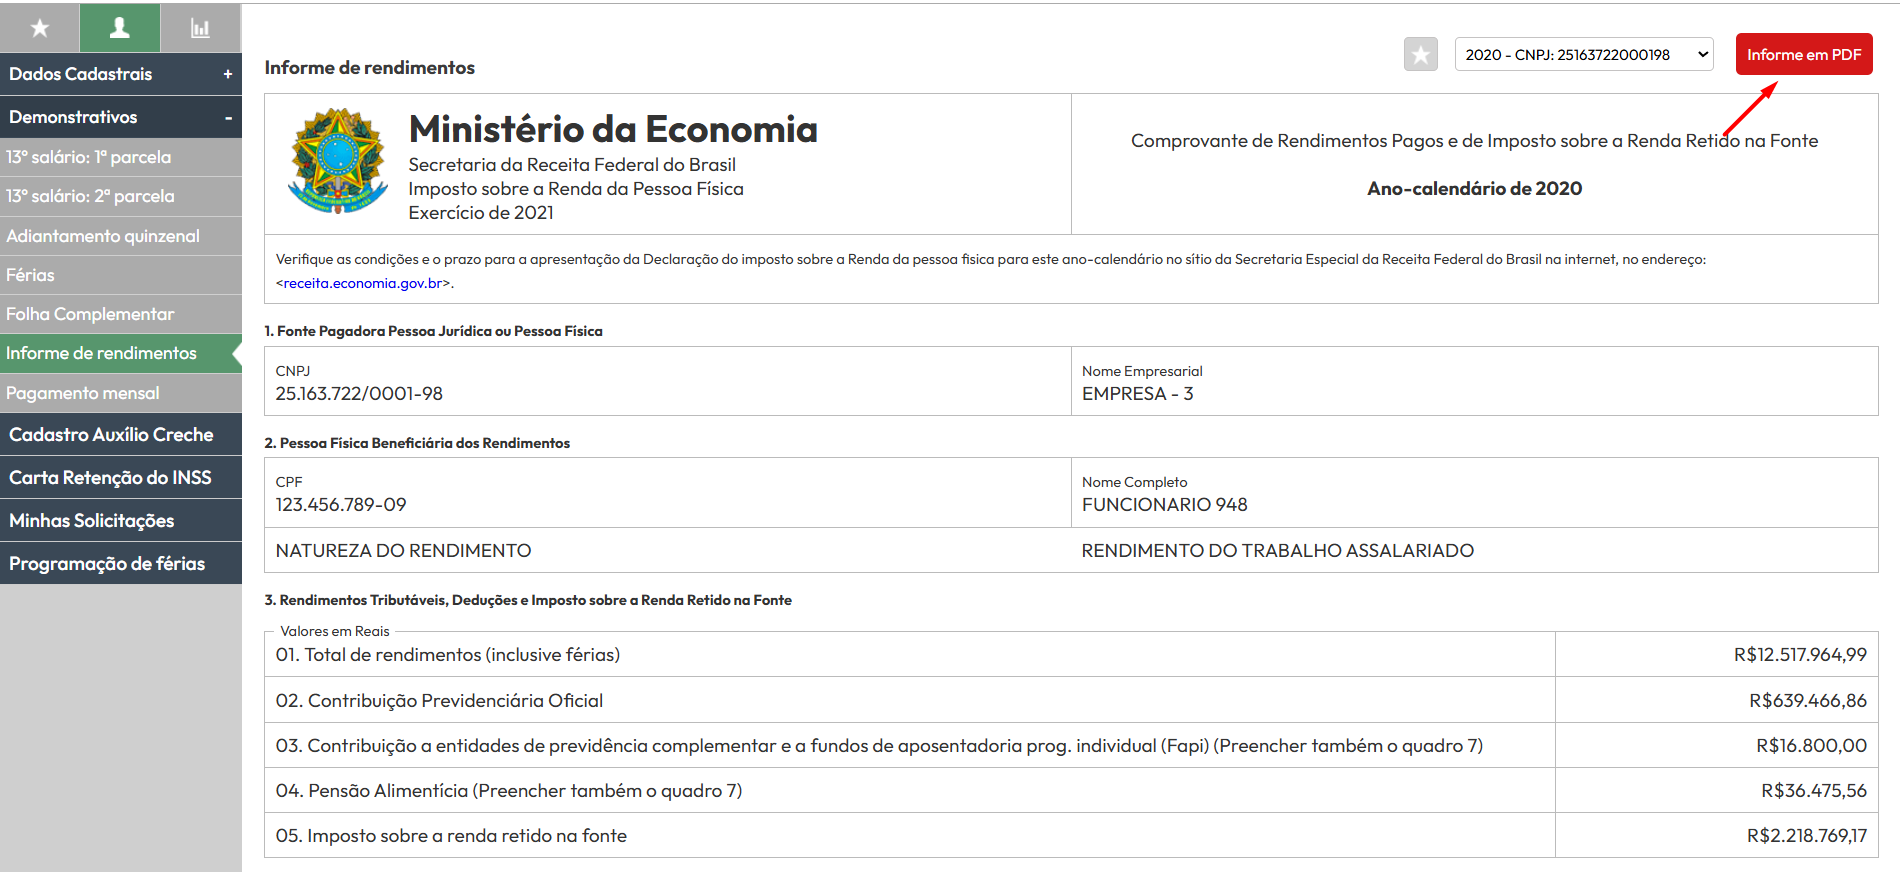Screen dimensions: 1900x872
Task: Select 13º salário: 1ª parcela
Action: (x=121, y=157)
